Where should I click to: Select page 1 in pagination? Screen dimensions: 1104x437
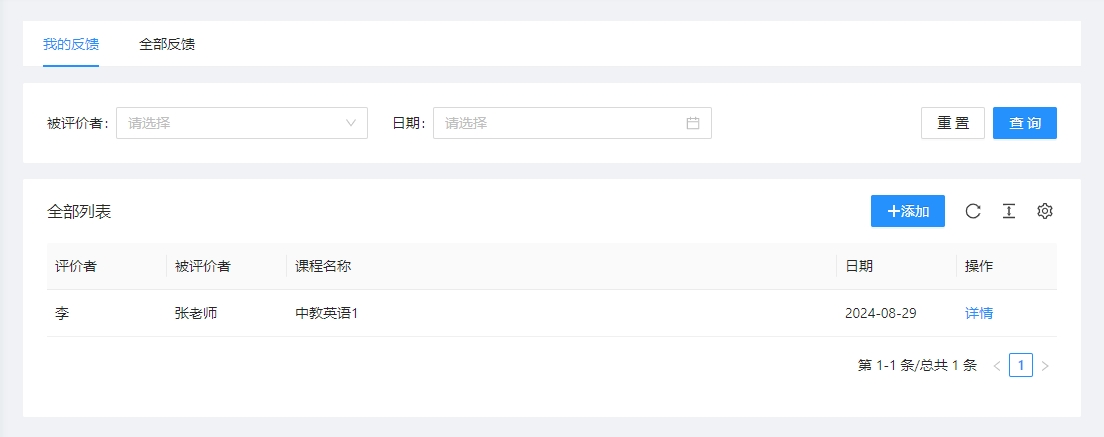[x=1021, y=365]
